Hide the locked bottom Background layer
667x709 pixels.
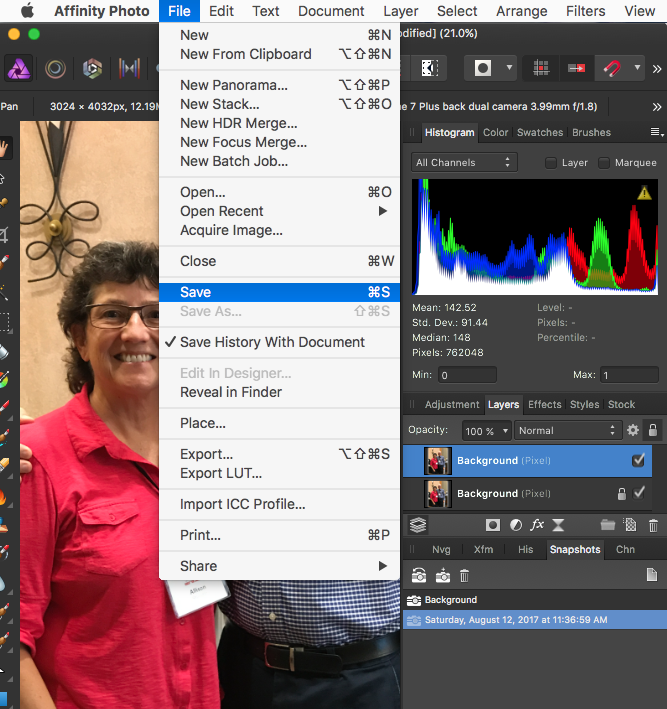(x=639, y=492)
